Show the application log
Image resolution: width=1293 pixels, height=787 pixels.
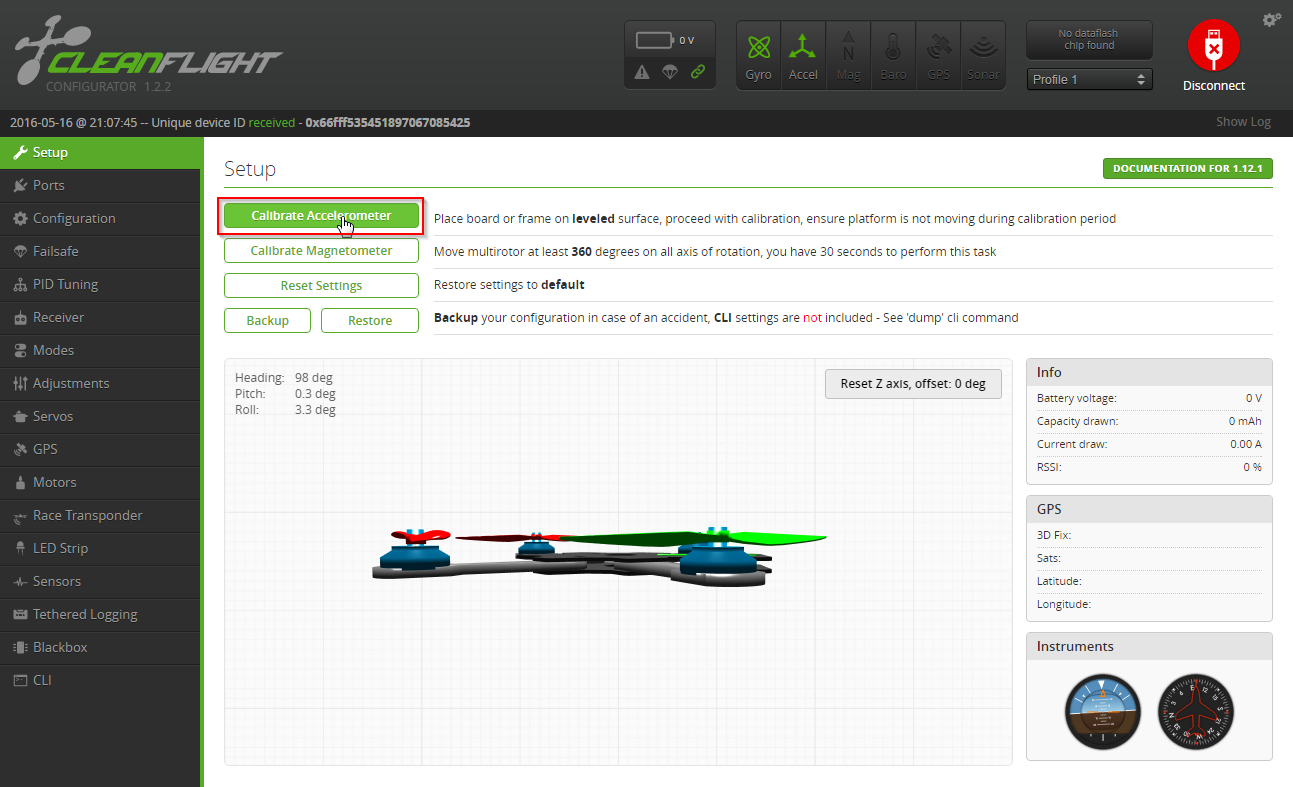tap(1243, 121)
